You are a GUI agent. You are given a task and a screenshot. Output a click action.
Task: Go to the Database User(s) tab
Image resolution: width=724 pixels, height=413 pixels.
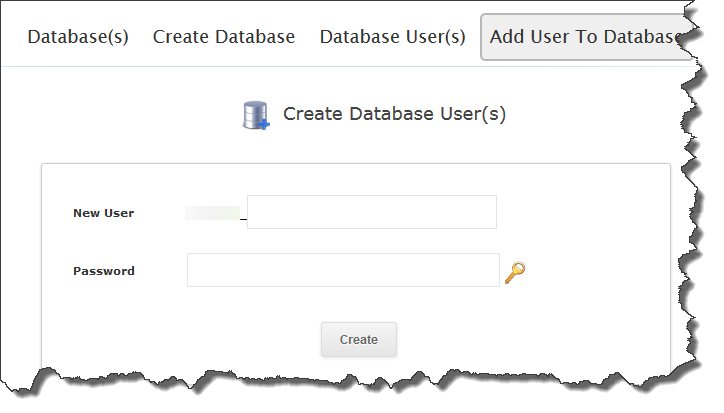pyautogui.click(x=392, y=37)
